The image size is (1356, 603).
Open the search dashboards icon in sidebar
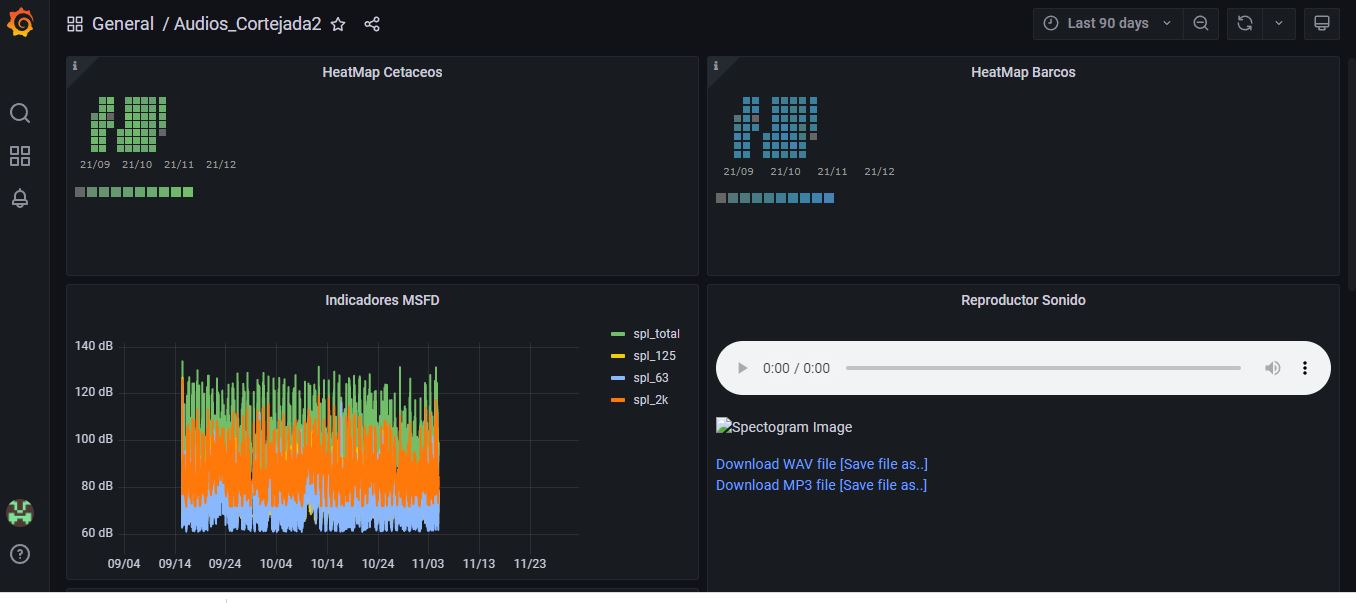[x=20, y=113]
